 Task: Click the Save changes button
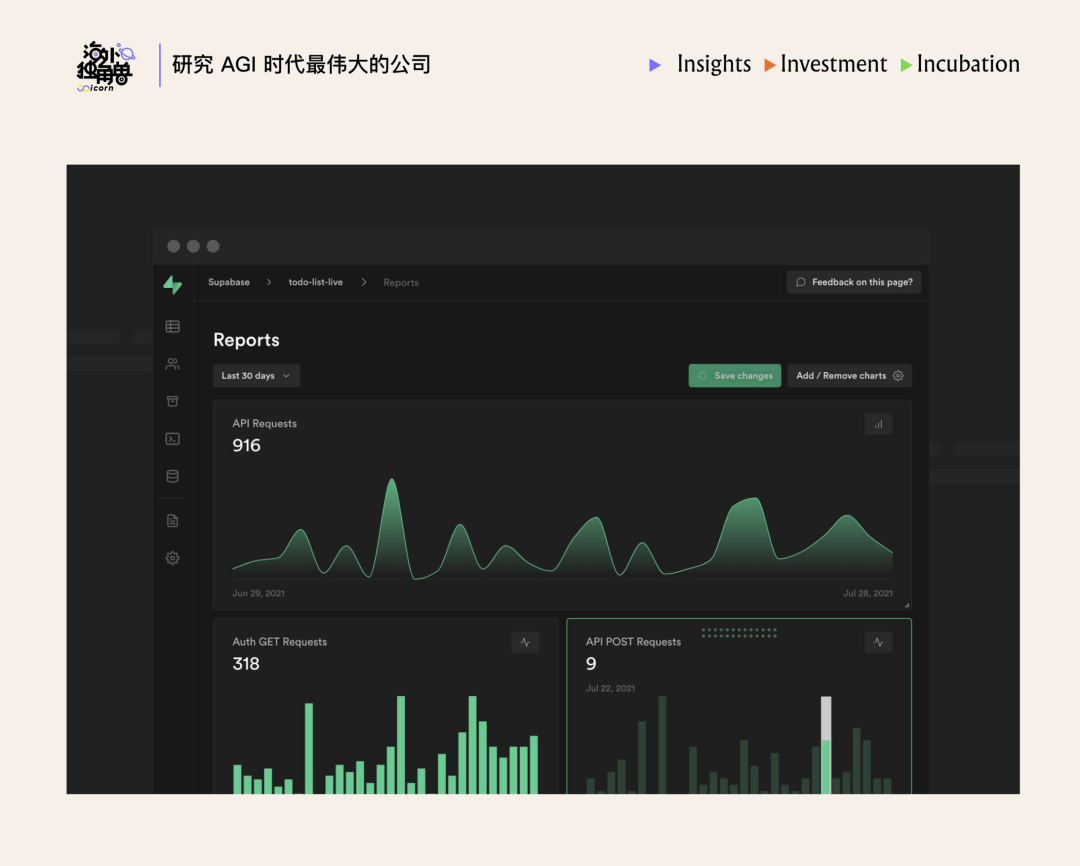(735, 375)
